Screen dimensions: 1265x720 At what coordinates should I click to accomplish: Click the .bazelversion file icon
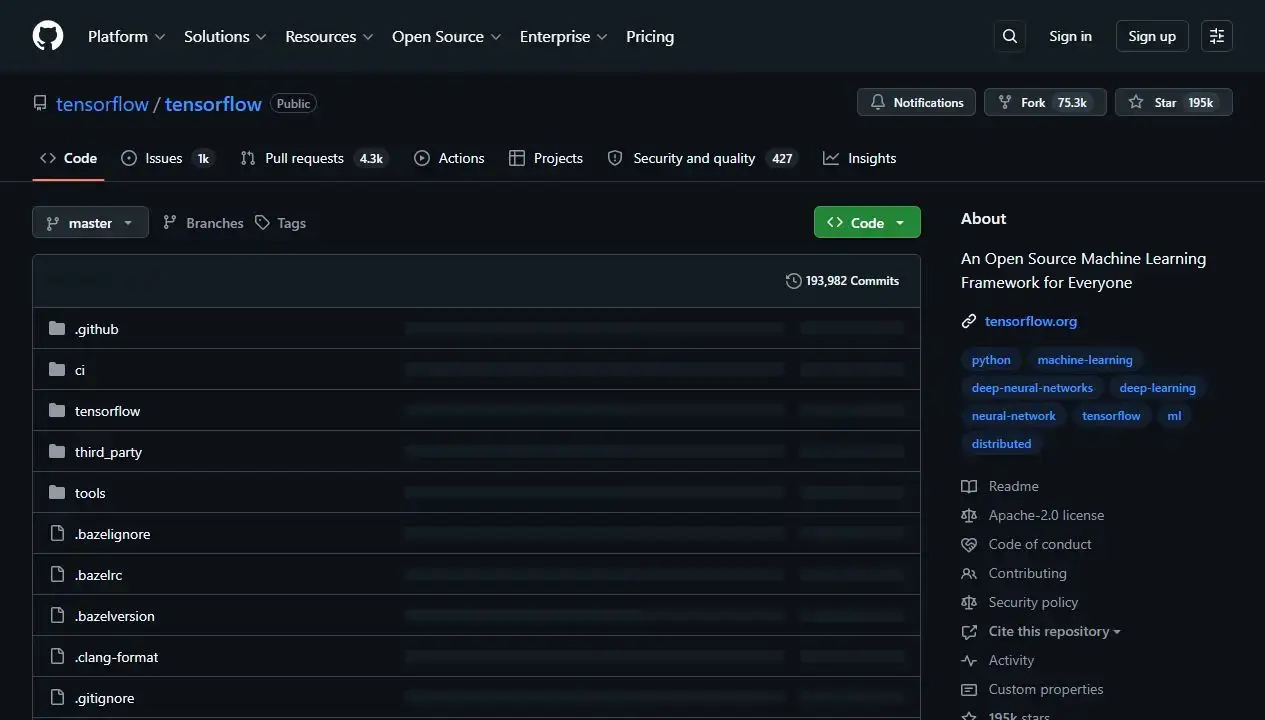[57, 616]
